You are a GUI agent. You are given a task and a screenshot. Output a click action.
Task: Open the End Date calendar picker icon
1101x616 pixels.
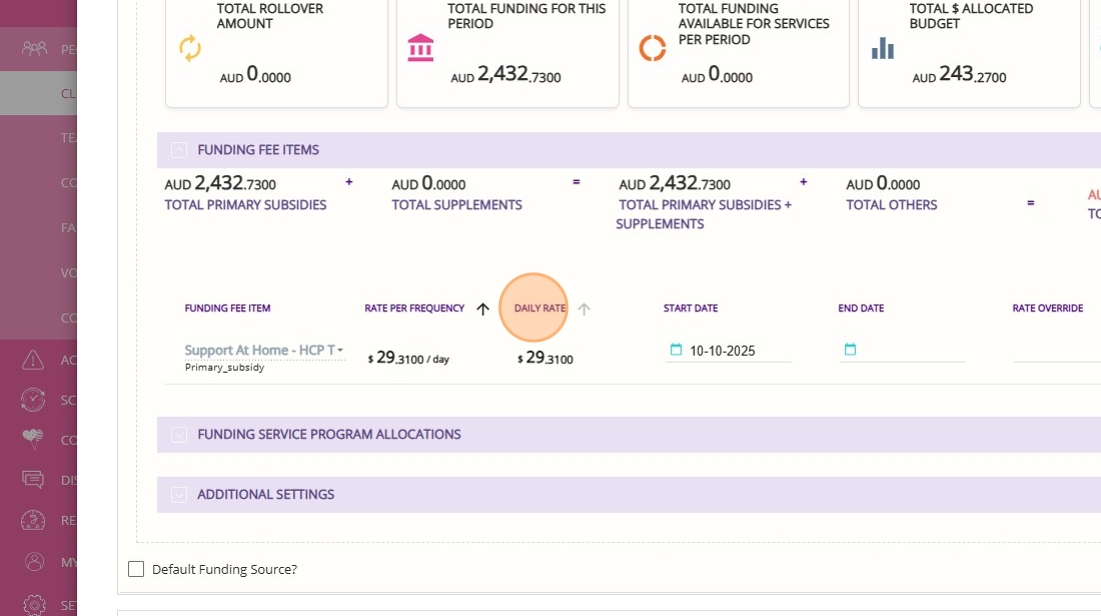pos(850,350)
